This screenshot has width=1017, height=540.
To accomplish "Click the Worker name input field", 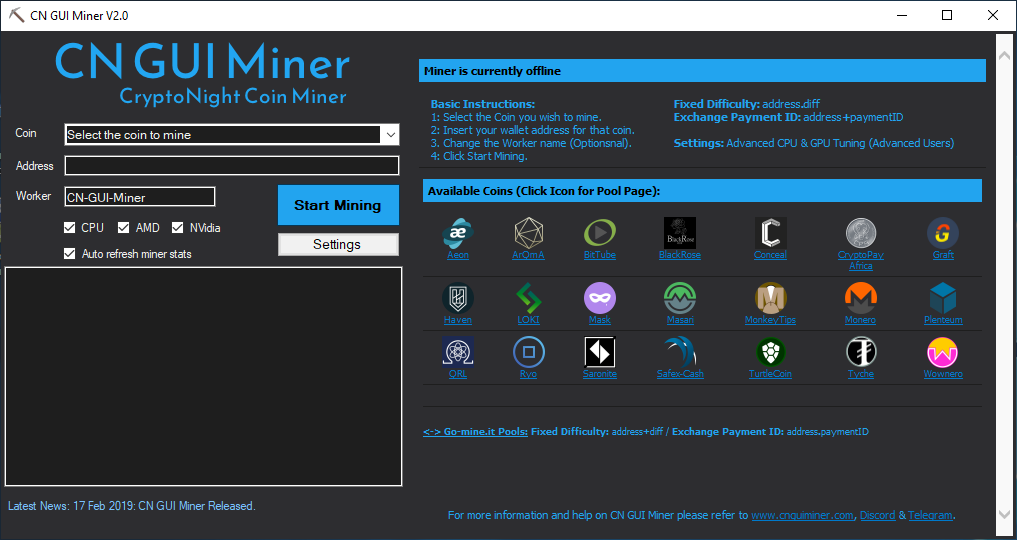I will 139,197.
